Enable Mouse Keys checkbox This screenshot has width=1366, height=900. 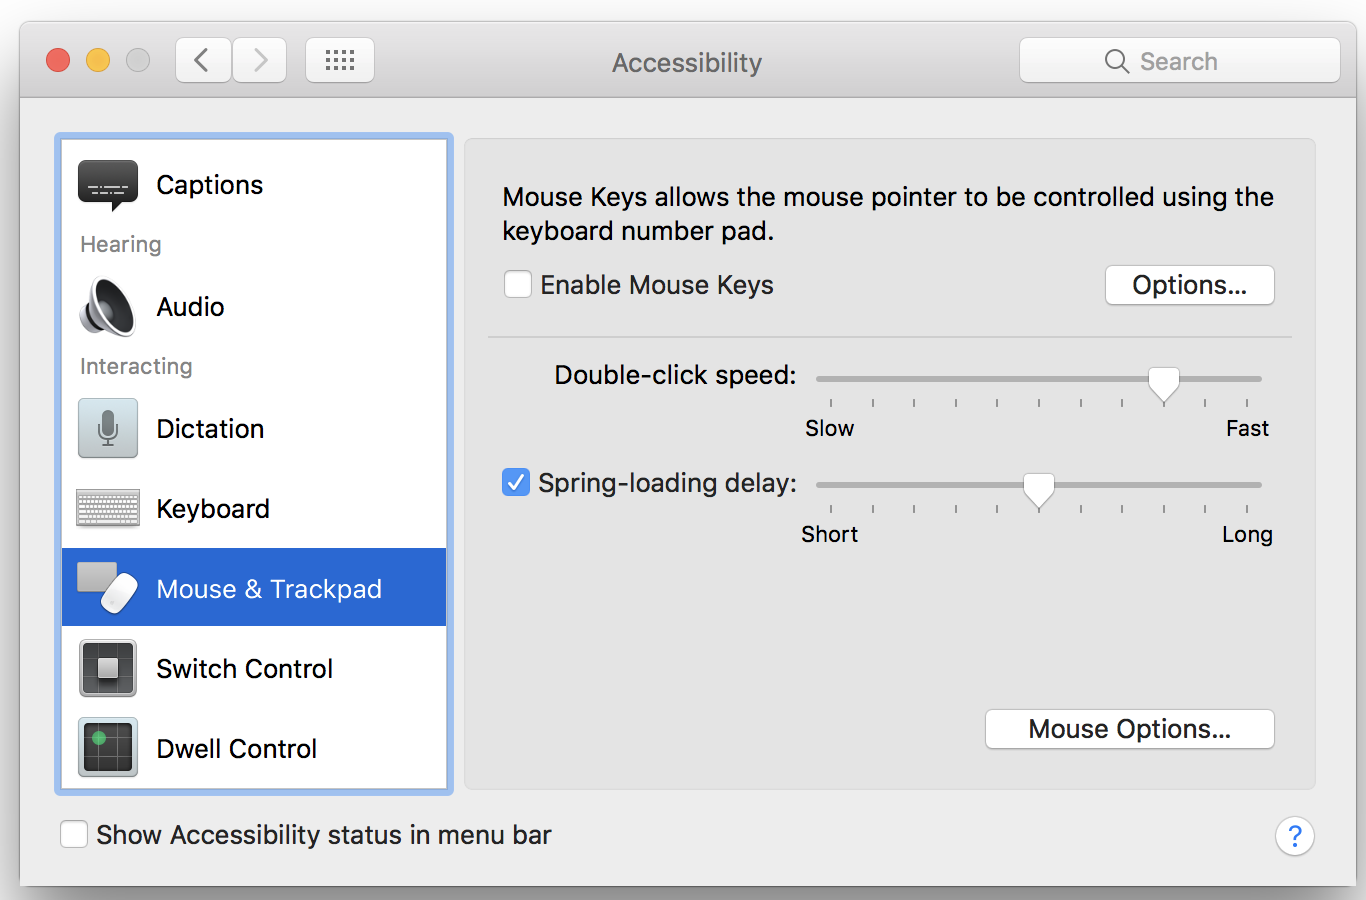click(518, 285)
